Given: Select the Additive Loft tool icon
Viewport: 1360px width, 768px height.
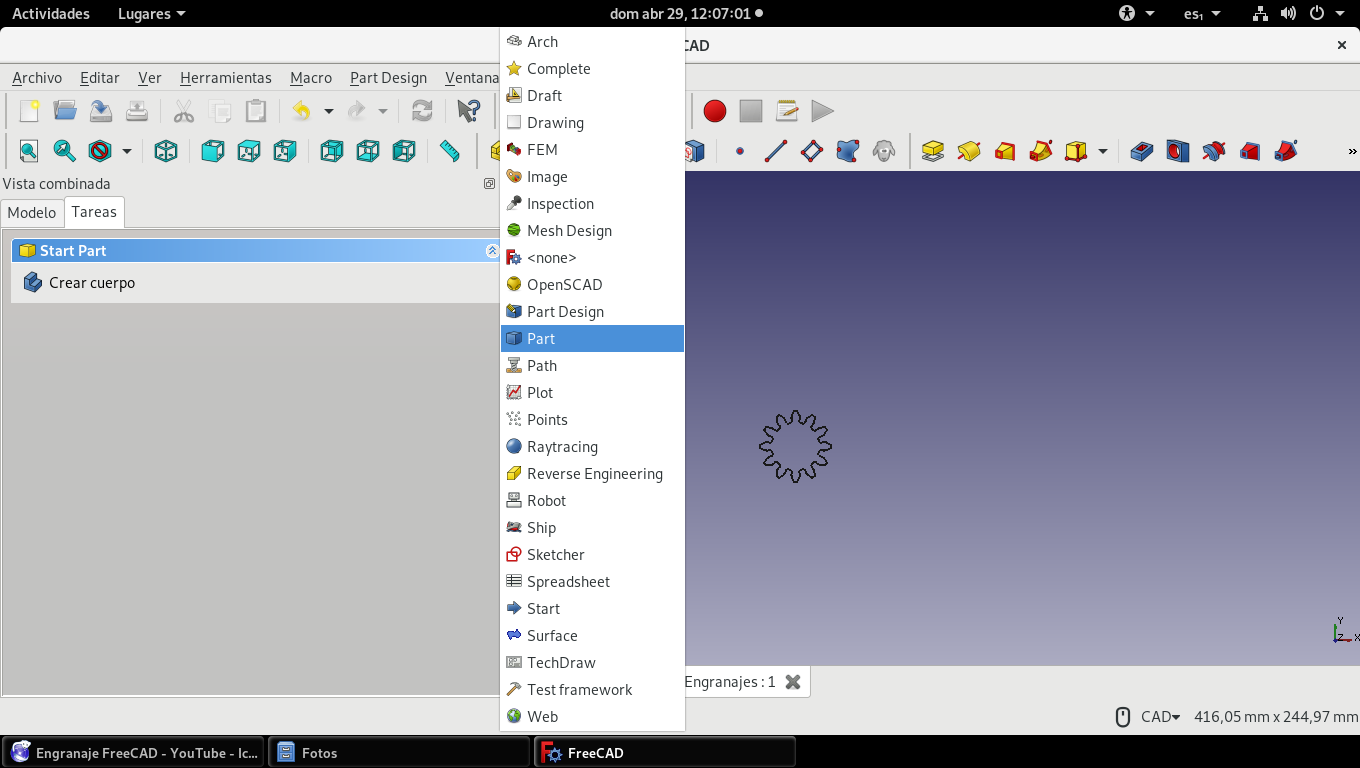Looking at the screenshot, I should point(1005,151).
